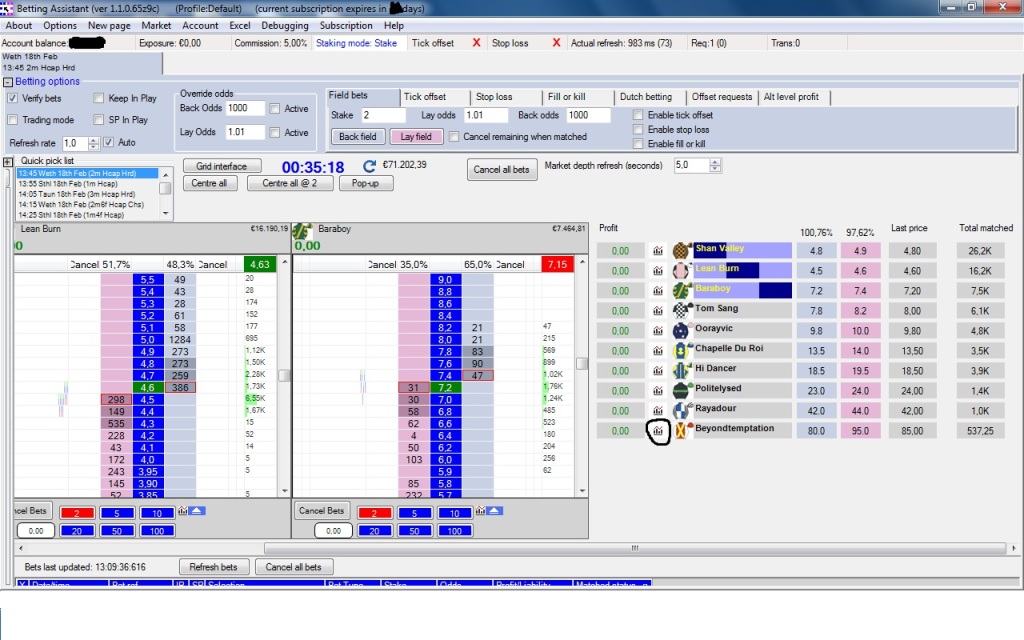Click the circled chart icon beside Beyondtemptation
1024x640 pixels.
click(659, 428)
